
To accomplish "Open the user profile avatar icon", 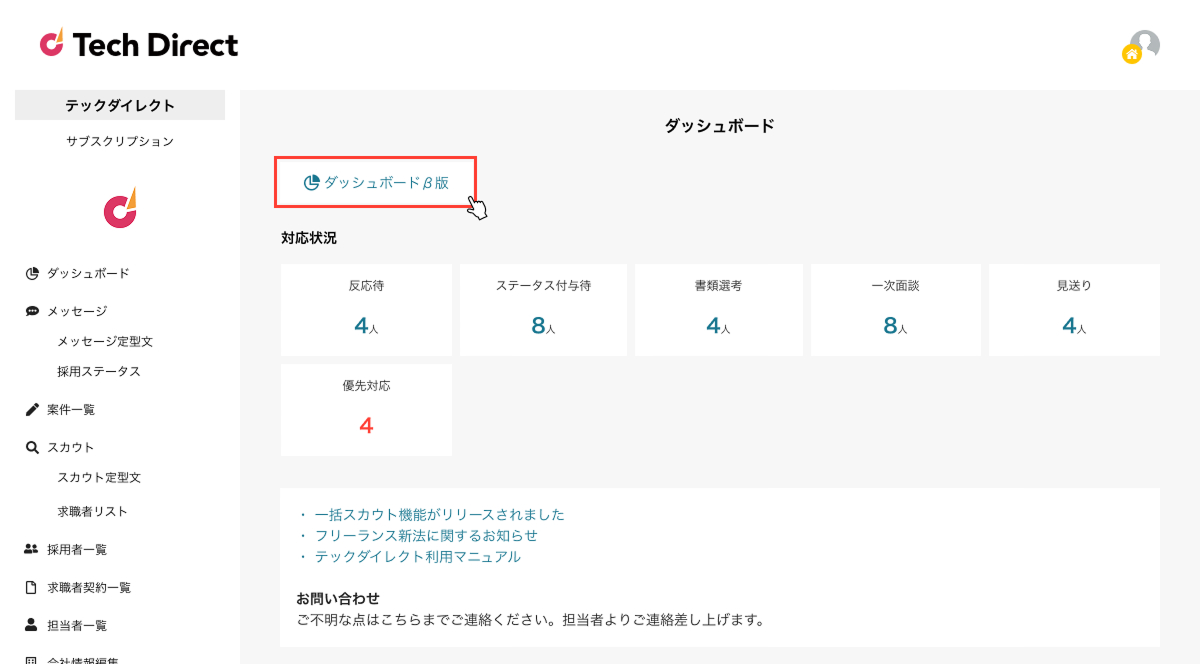I will [x=1143, y=45].
